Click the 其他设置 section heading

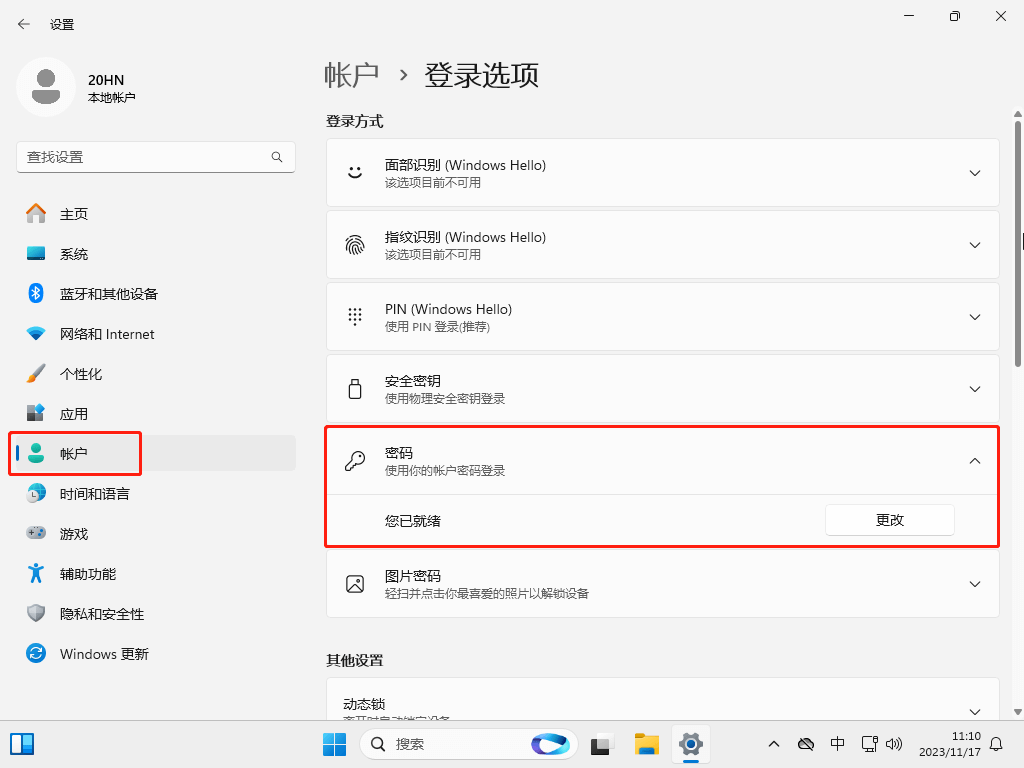(x=355, y=660)
